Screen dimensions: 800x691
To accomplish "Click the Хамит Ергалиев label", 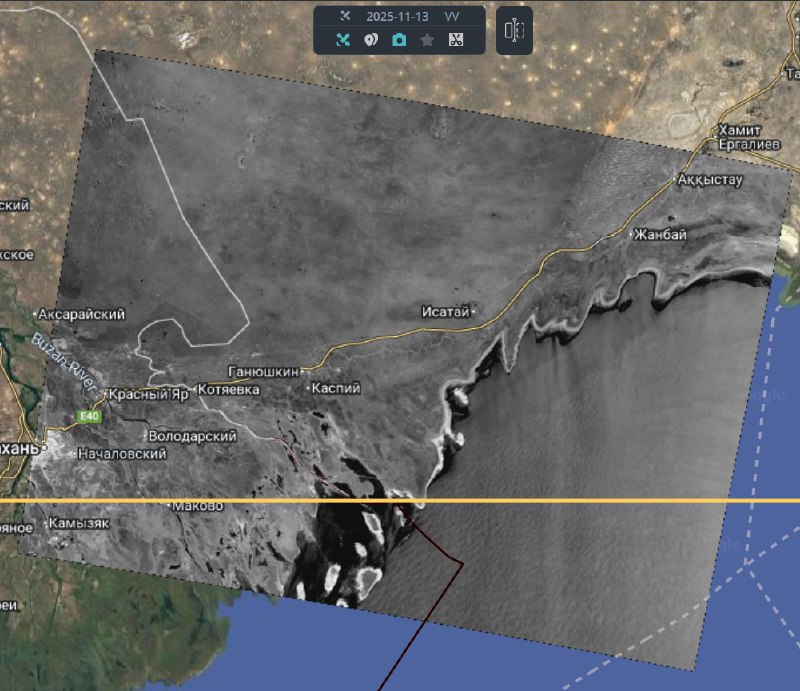I will pyautogui.click(x=740, y=138).
